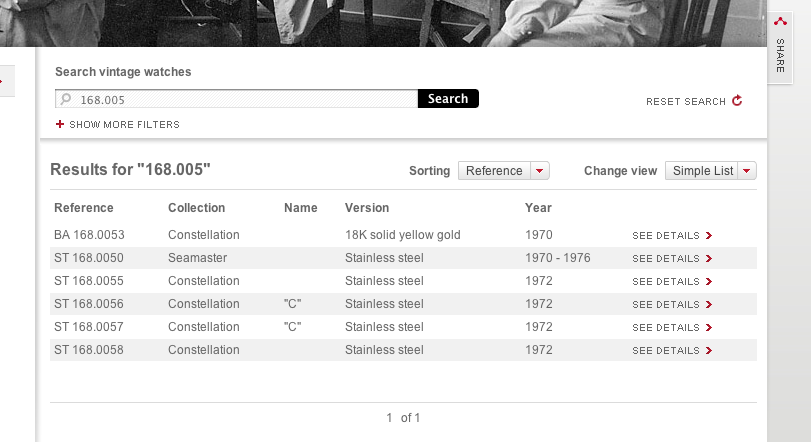Click the Reference column header
The width and height of the screenshot is (811, 442).
(84, 208)
